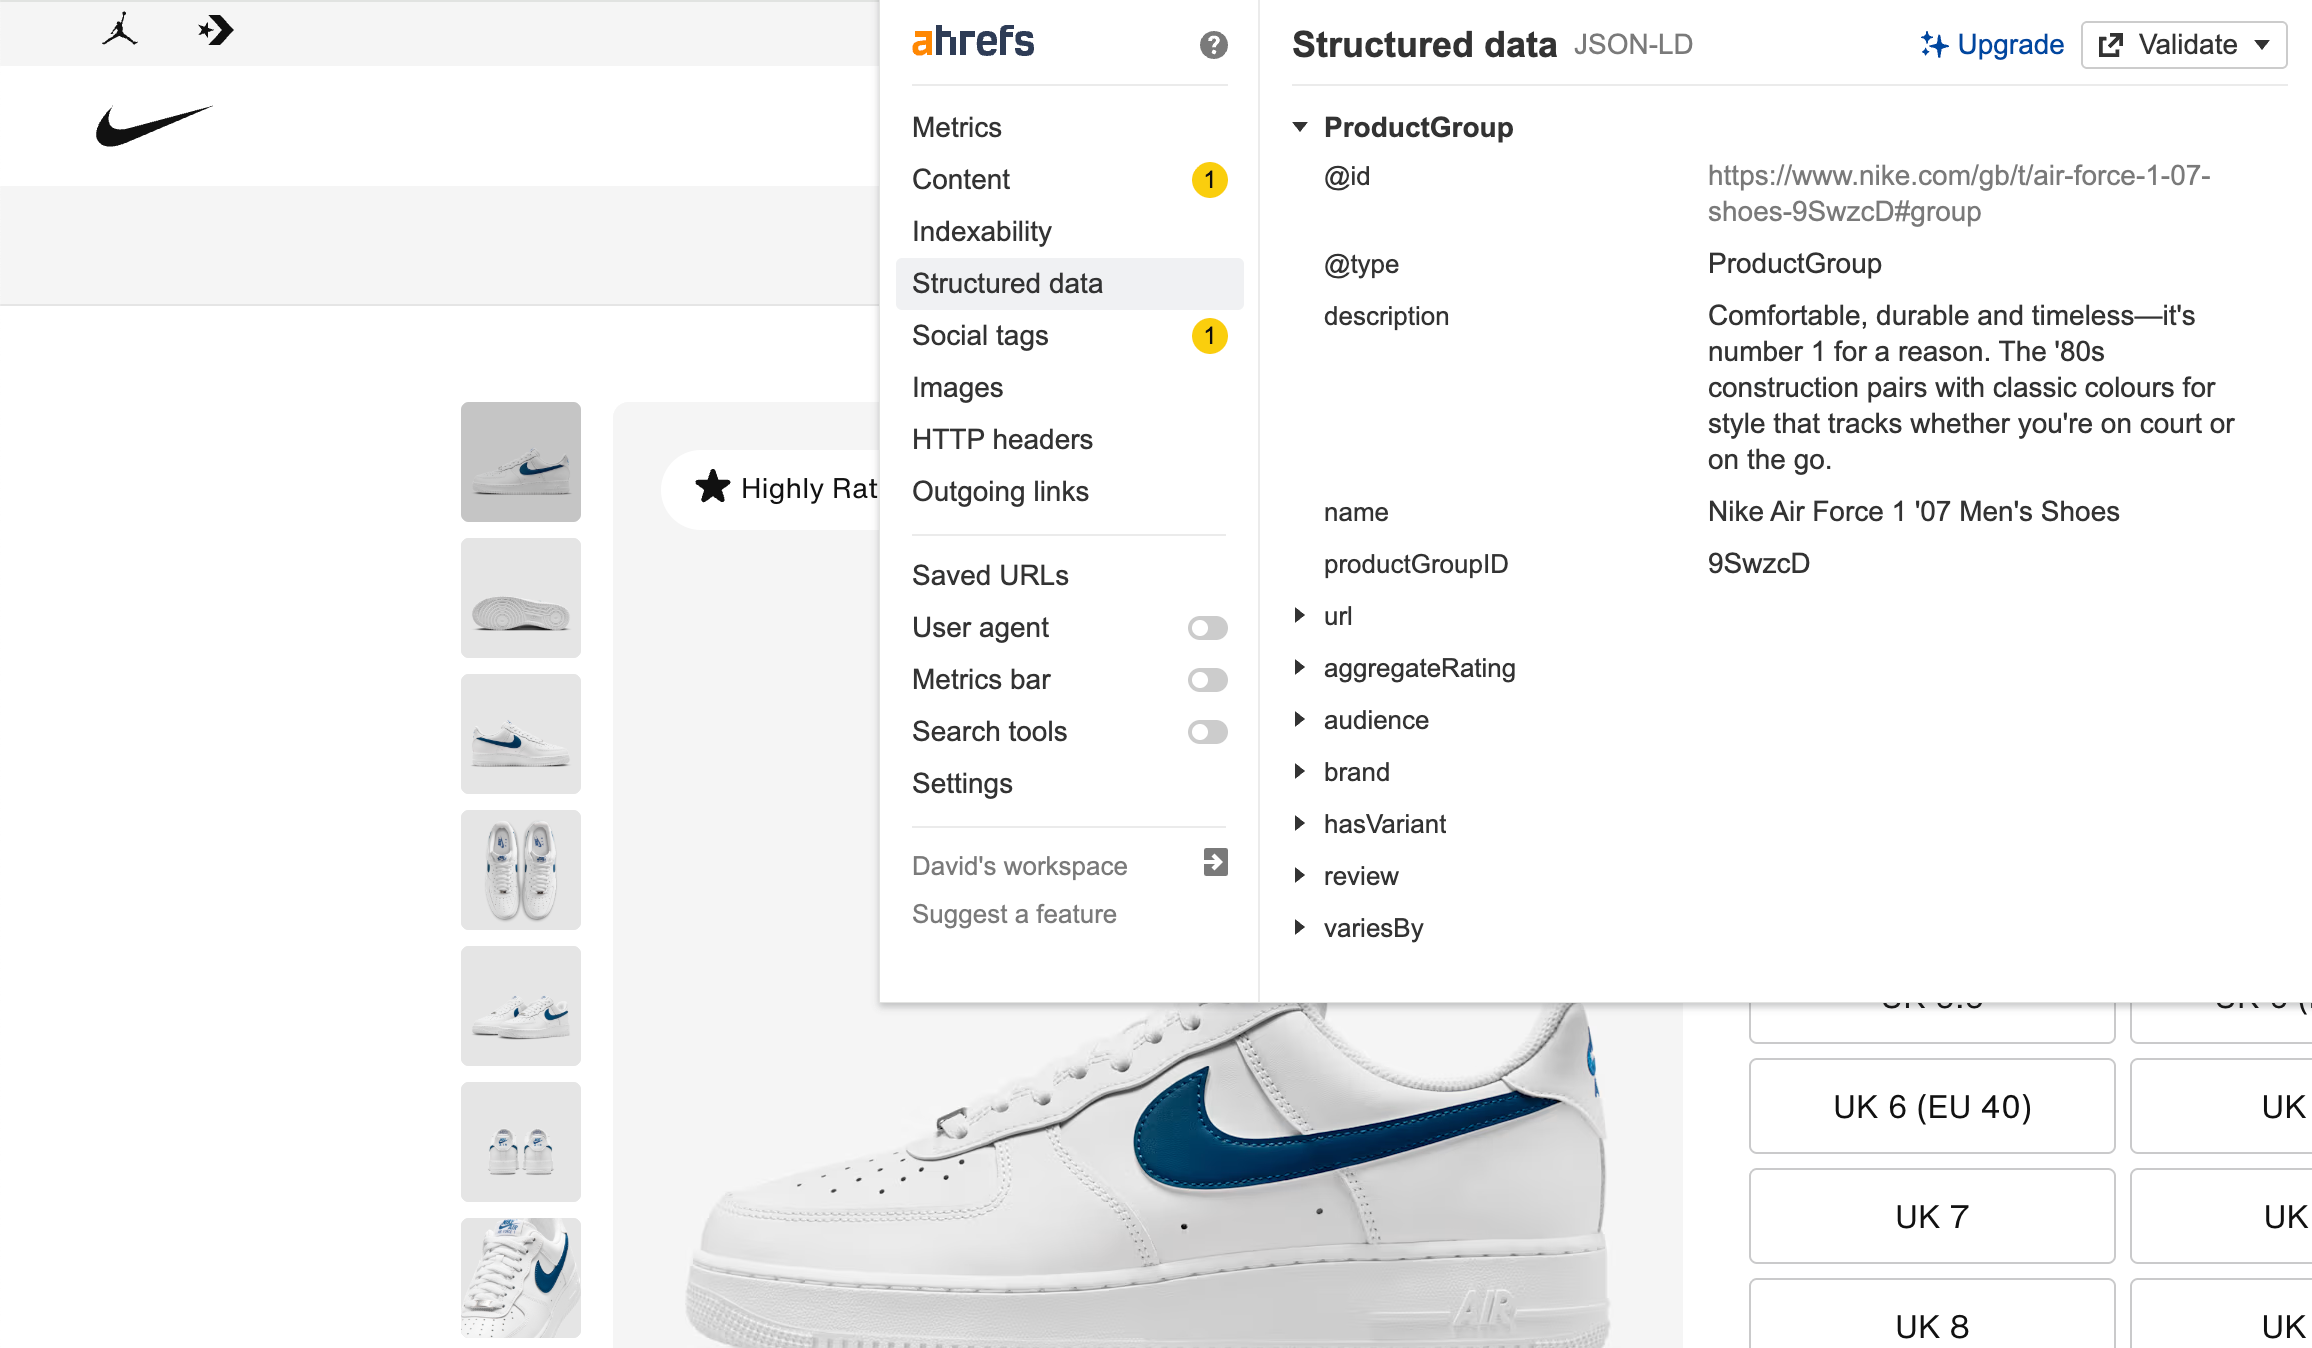Click the Social tags warning badge
Image resolution: width=2312 pixels, height=1348 pixels.
(1209, 336)
